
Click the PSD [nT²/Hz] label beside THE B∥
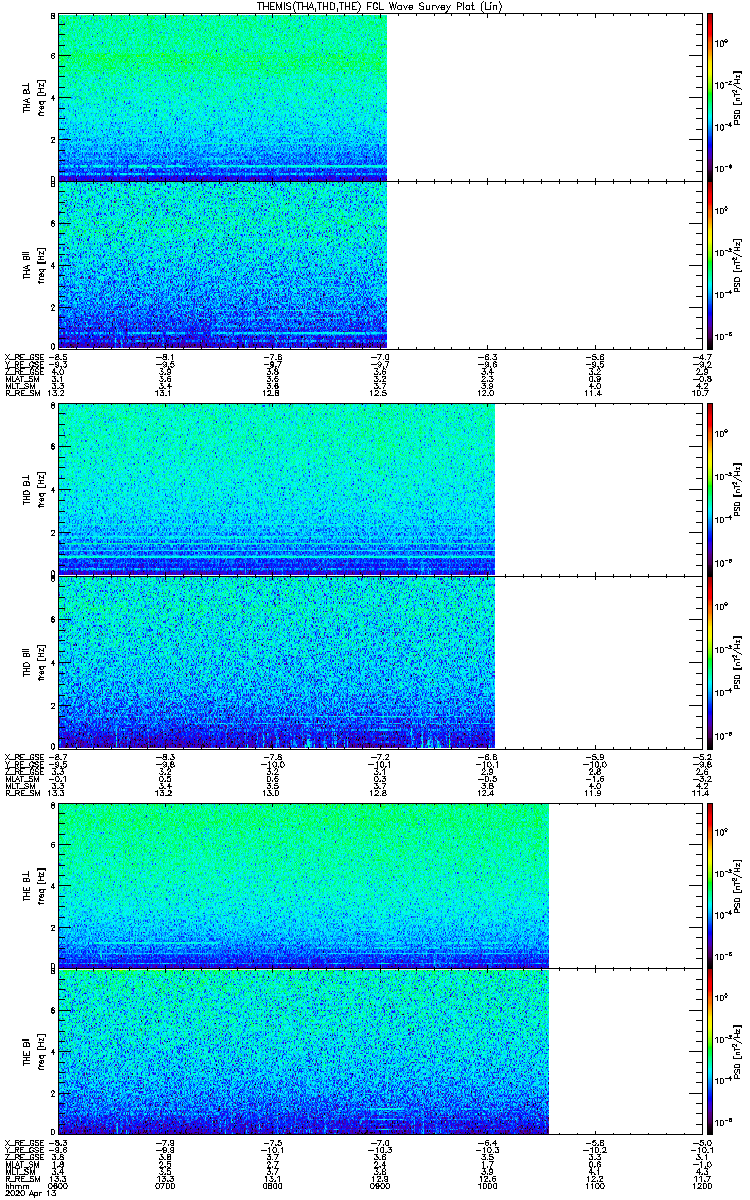tap(736, 1051)
